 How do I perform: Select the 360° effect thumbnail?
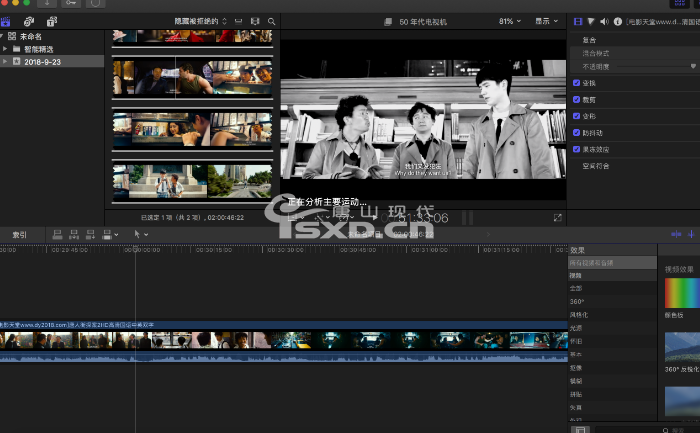pyautogui.click(x=682, y=347)
